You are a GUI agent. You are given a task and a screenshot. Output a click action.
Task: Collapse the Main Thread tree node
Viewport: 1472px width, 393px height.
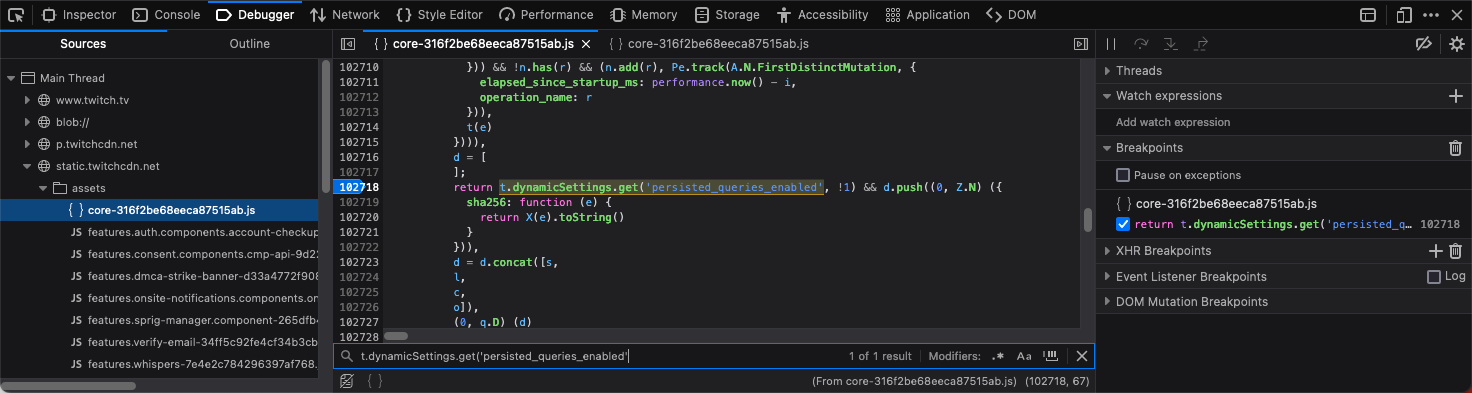point(11,78)
